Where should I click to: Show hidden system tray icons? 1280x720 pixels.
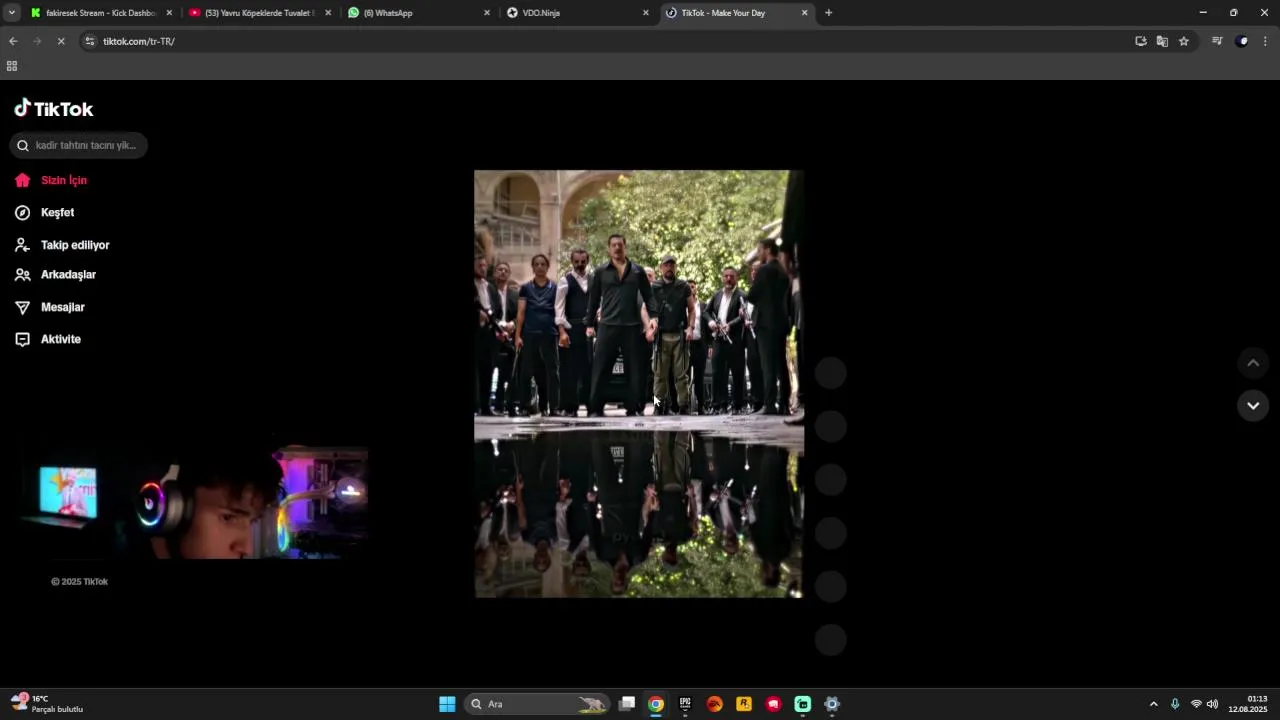(x=1153, y=704)
